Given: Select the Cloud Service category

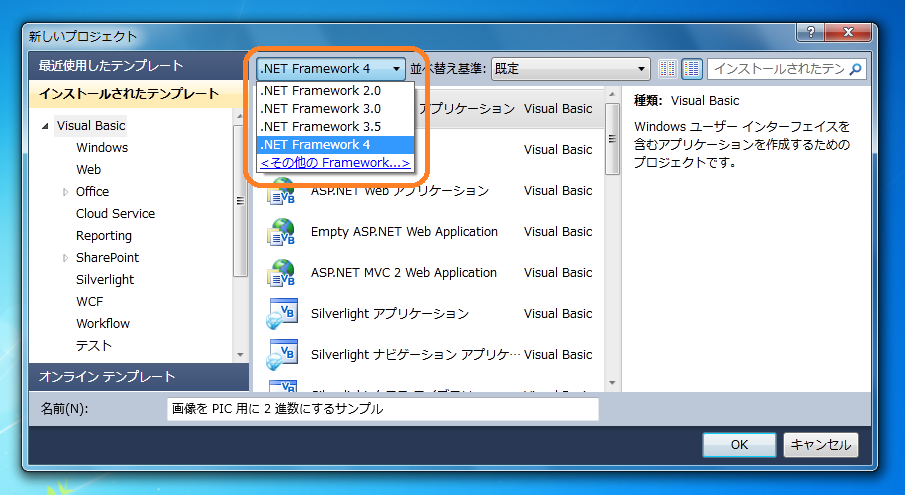Looking at the screenshot, I should click(115, 213).
